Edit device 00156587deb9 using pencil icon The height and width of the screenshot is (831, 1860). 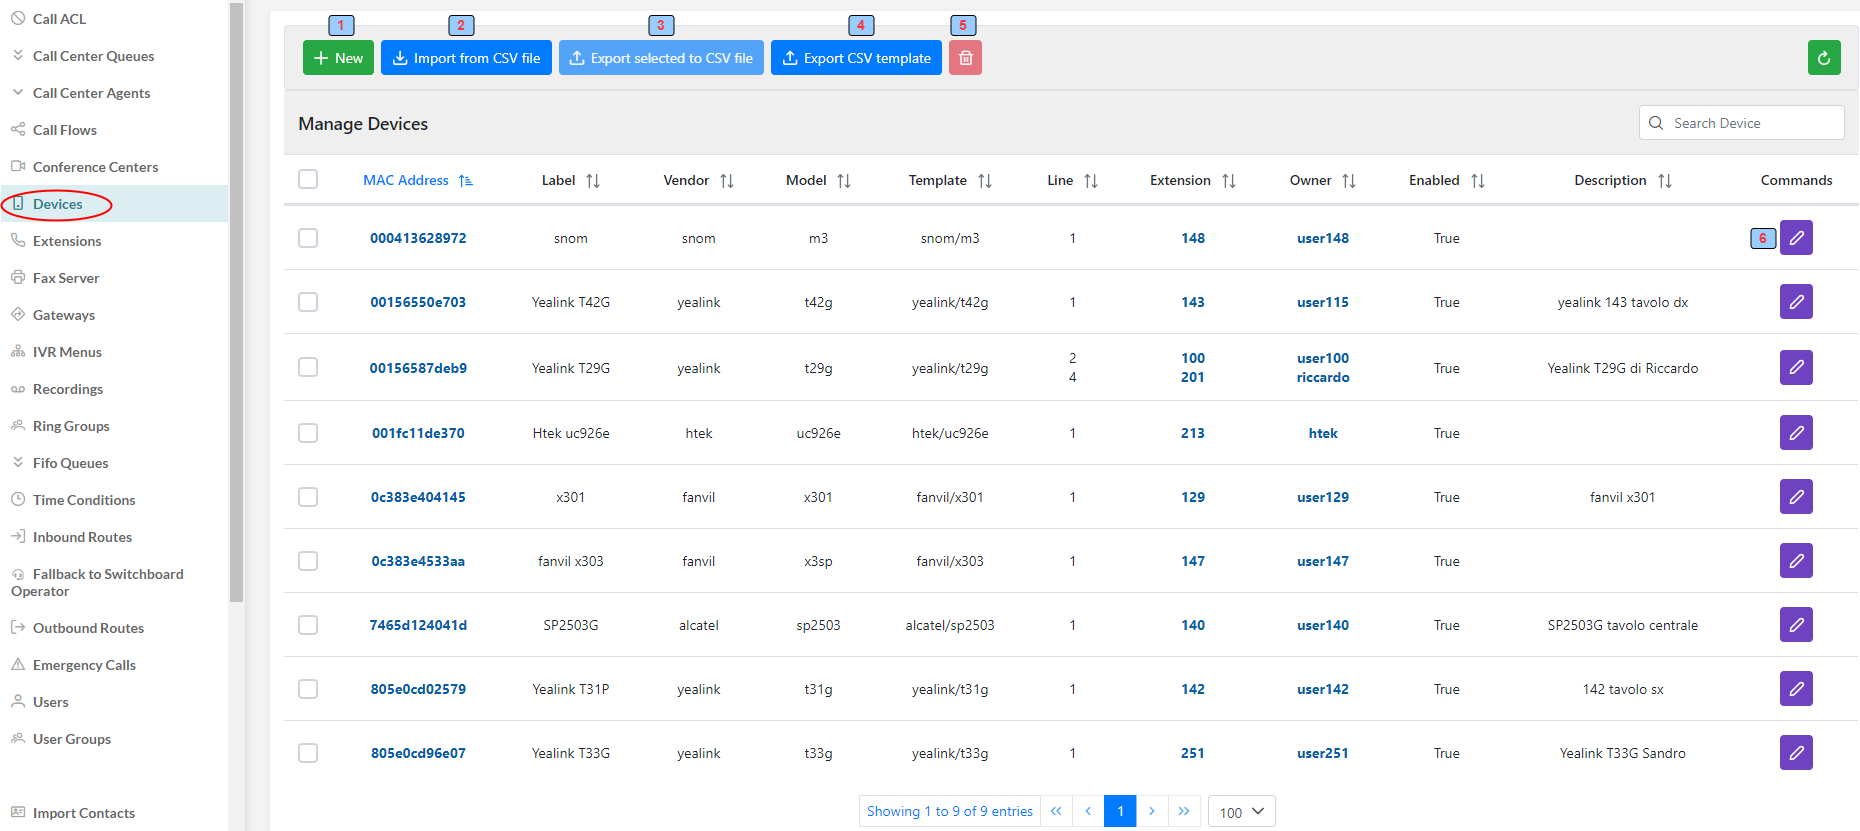[1796, 367]
